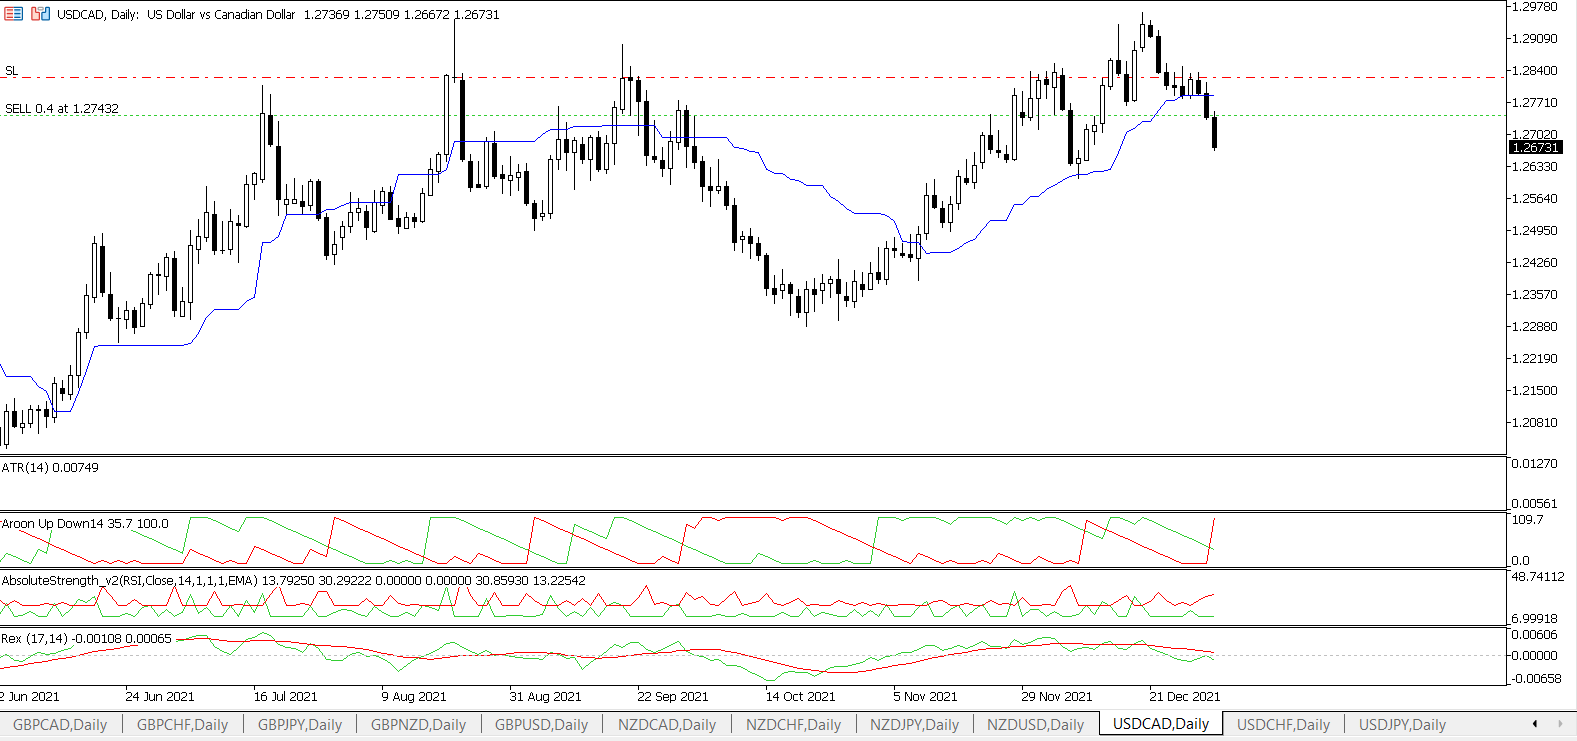Switch to the USDCHF,Daily tab
The height and width of the screenshot is (741, 1577).
(x=1283, y=725)
